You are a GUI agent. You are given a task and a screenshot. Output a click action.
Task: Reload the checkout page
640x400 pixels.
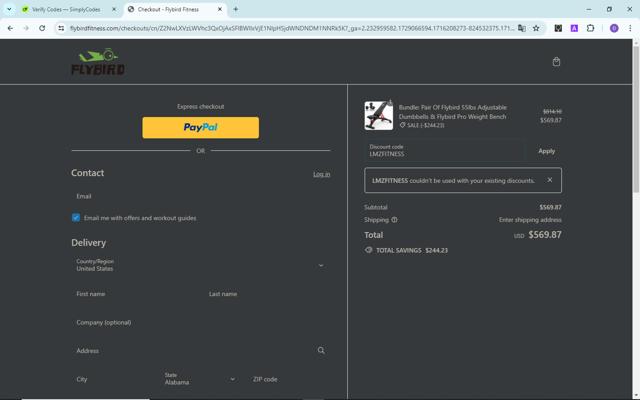point(42,28)
